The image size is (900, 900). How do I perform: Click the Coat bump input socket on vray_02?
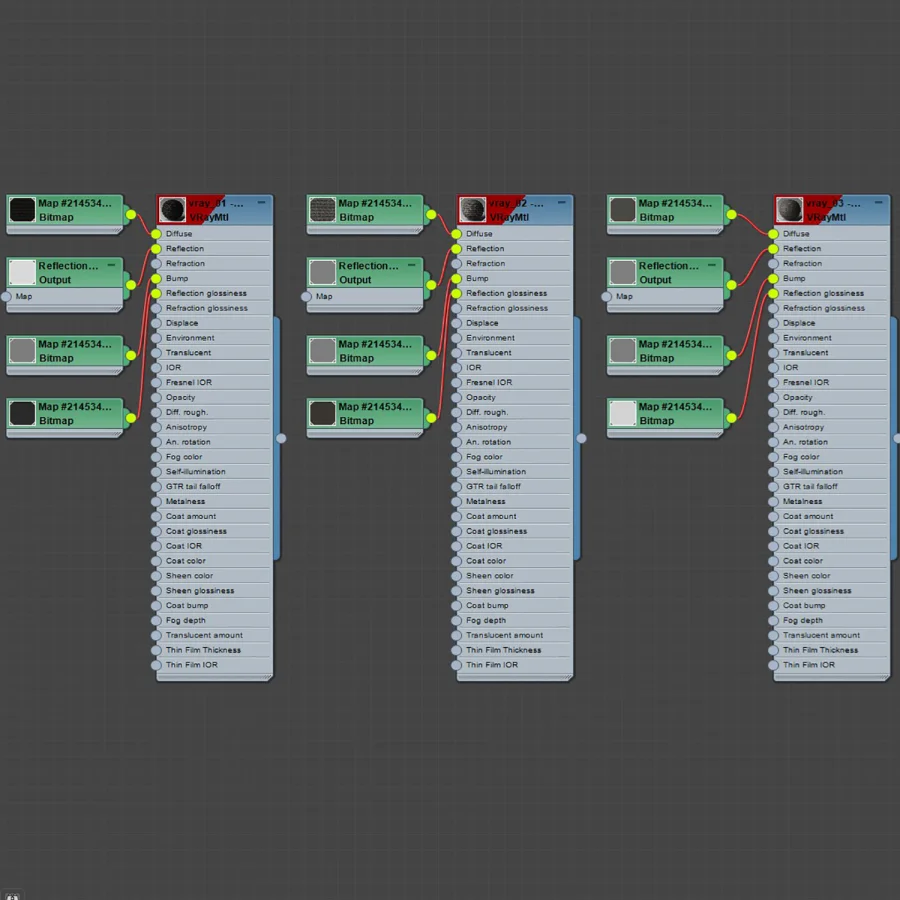coord(456,606)
